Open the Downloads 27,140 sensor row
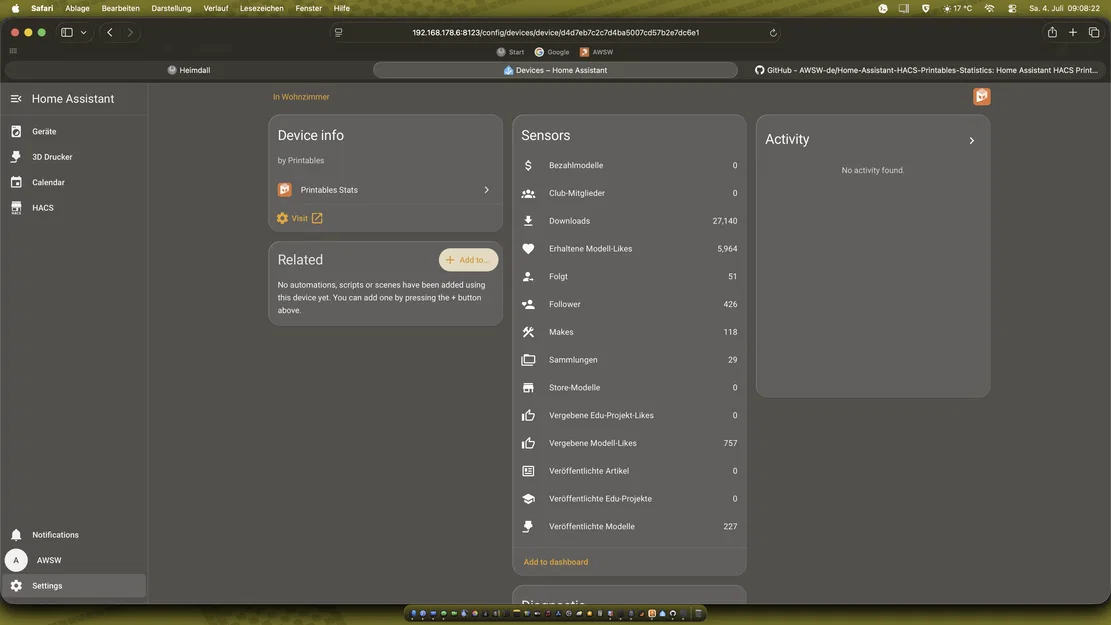The height and width of the screenshot is (625, 1111). 629,221
